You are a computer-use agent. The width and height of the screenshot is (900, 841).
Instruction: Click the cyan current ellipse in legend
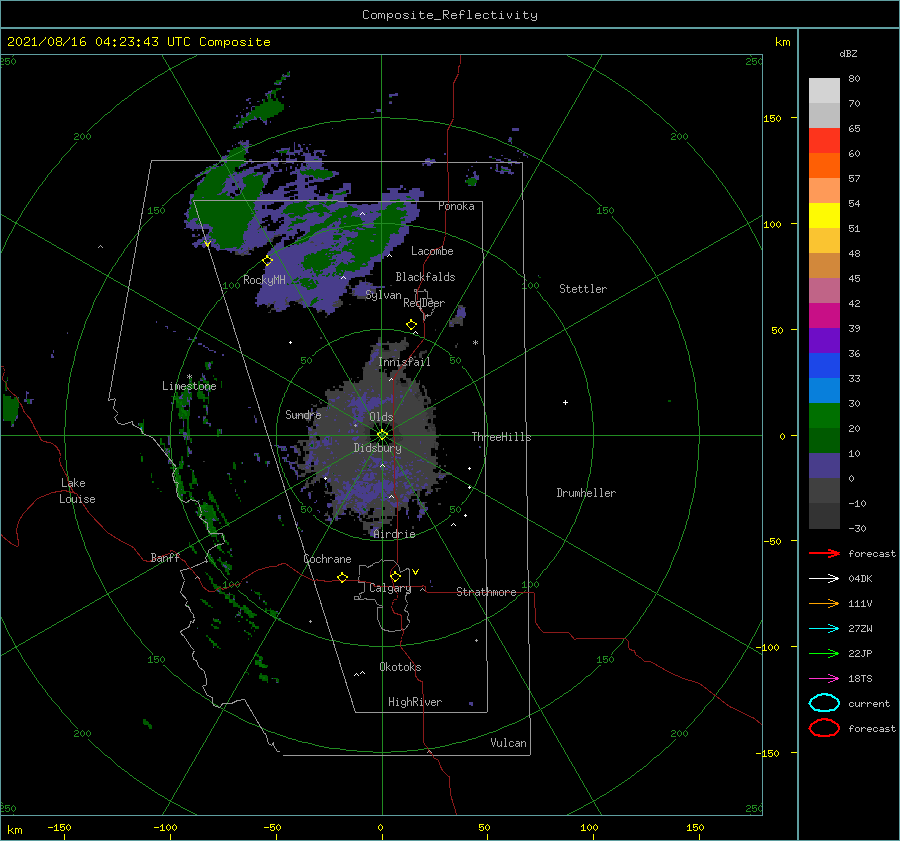tap(824, 703)
